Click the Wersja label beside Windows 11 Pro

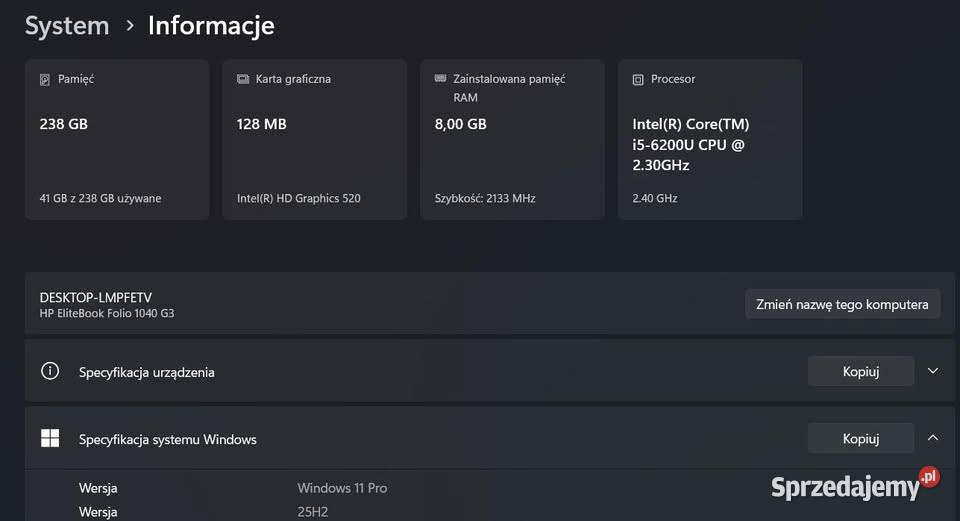tap(98, 488)
